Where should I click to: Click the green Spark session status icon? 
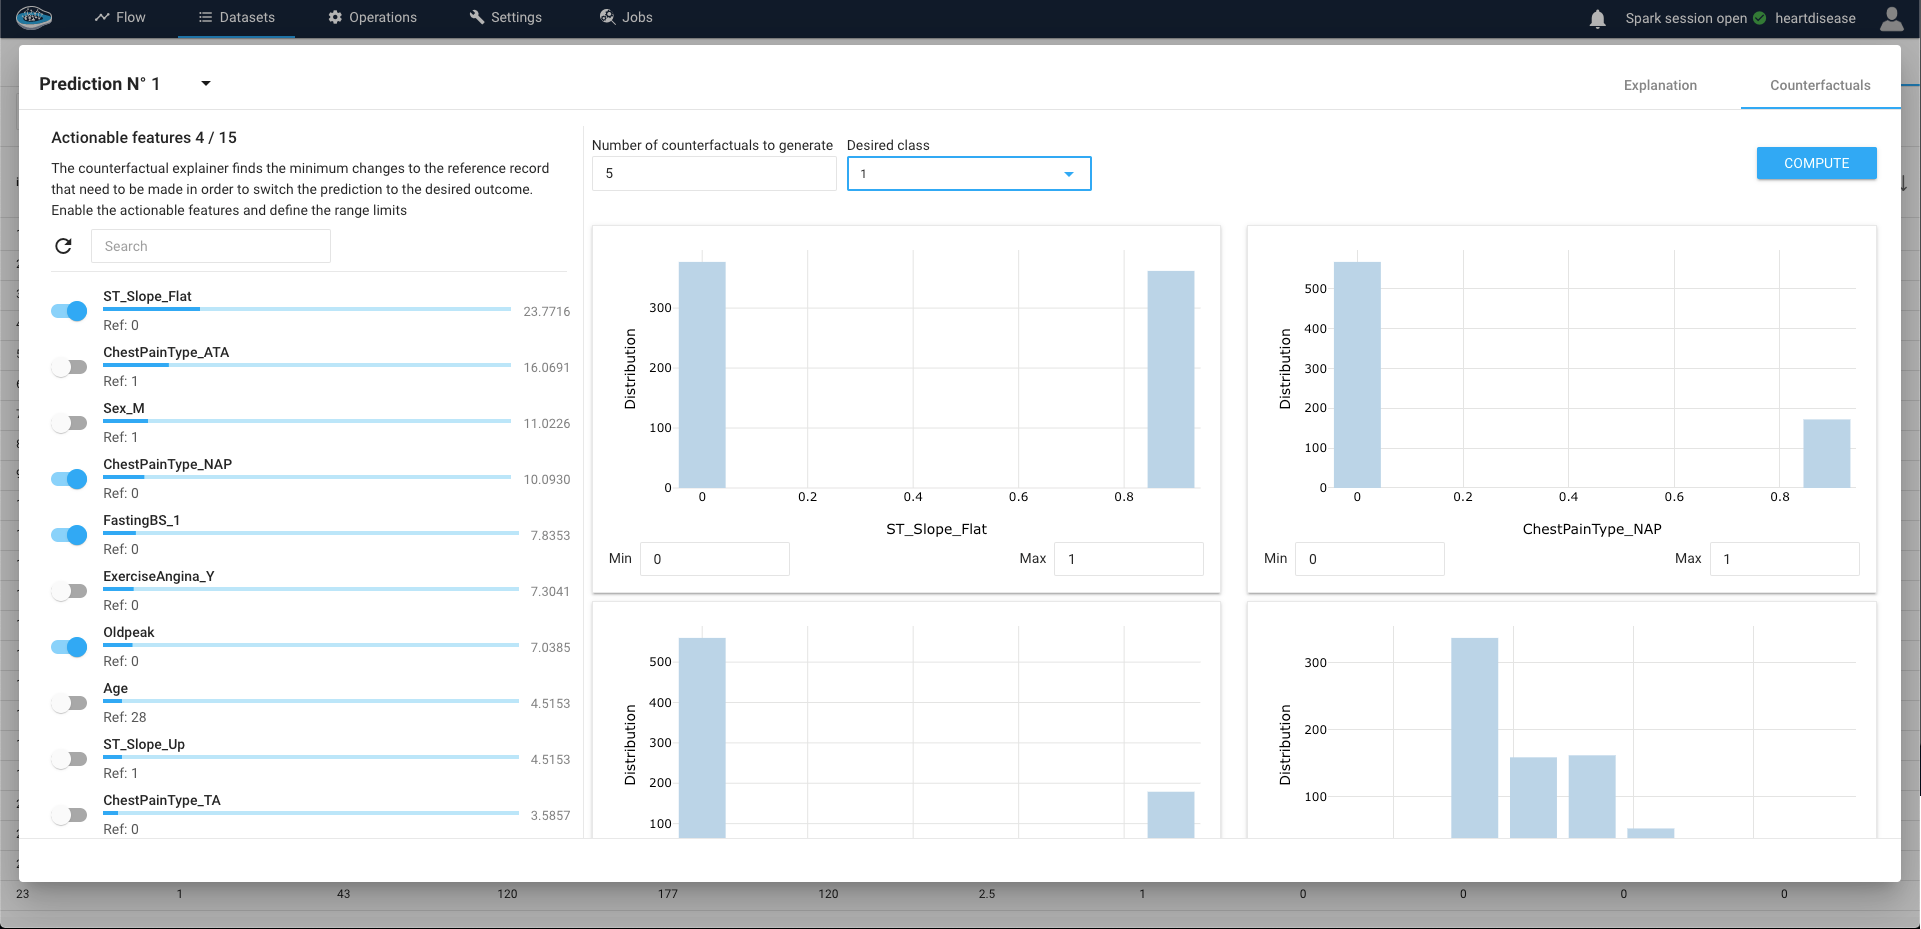pyautogui.click(x=1760, y=18)
